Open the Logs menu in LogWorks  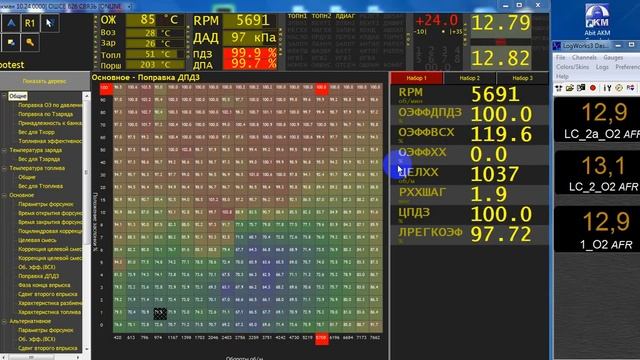[x=602, y=67]
